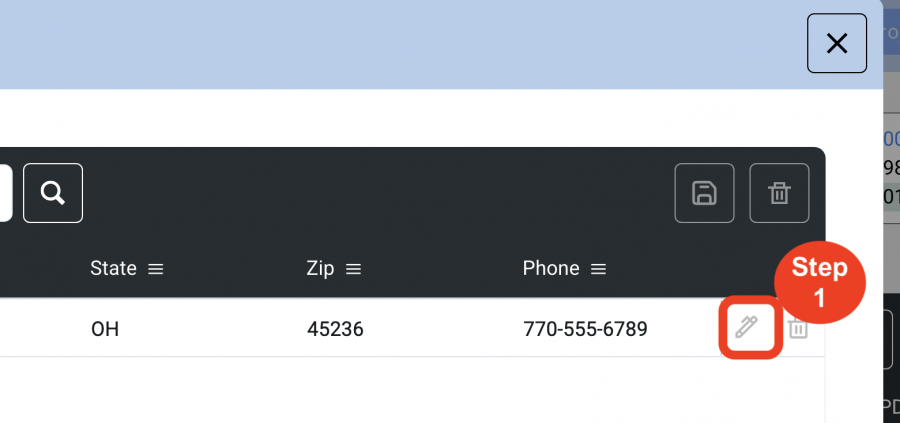Focus the search input left of the magnifier
Screen dimensions: 900x423
[6, 193]
